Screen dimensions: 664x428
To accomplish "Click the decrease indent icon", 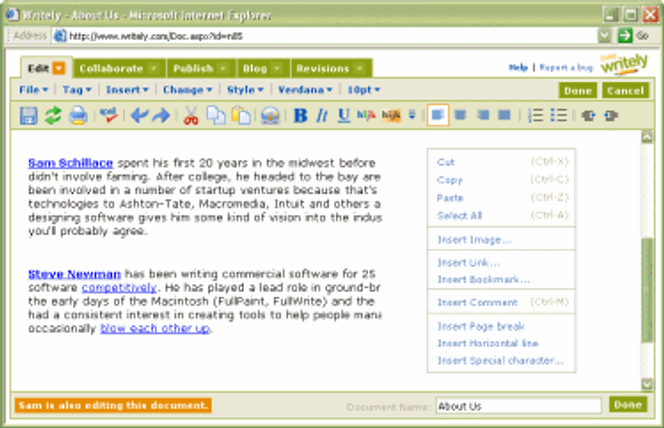I will pos(588,116).
